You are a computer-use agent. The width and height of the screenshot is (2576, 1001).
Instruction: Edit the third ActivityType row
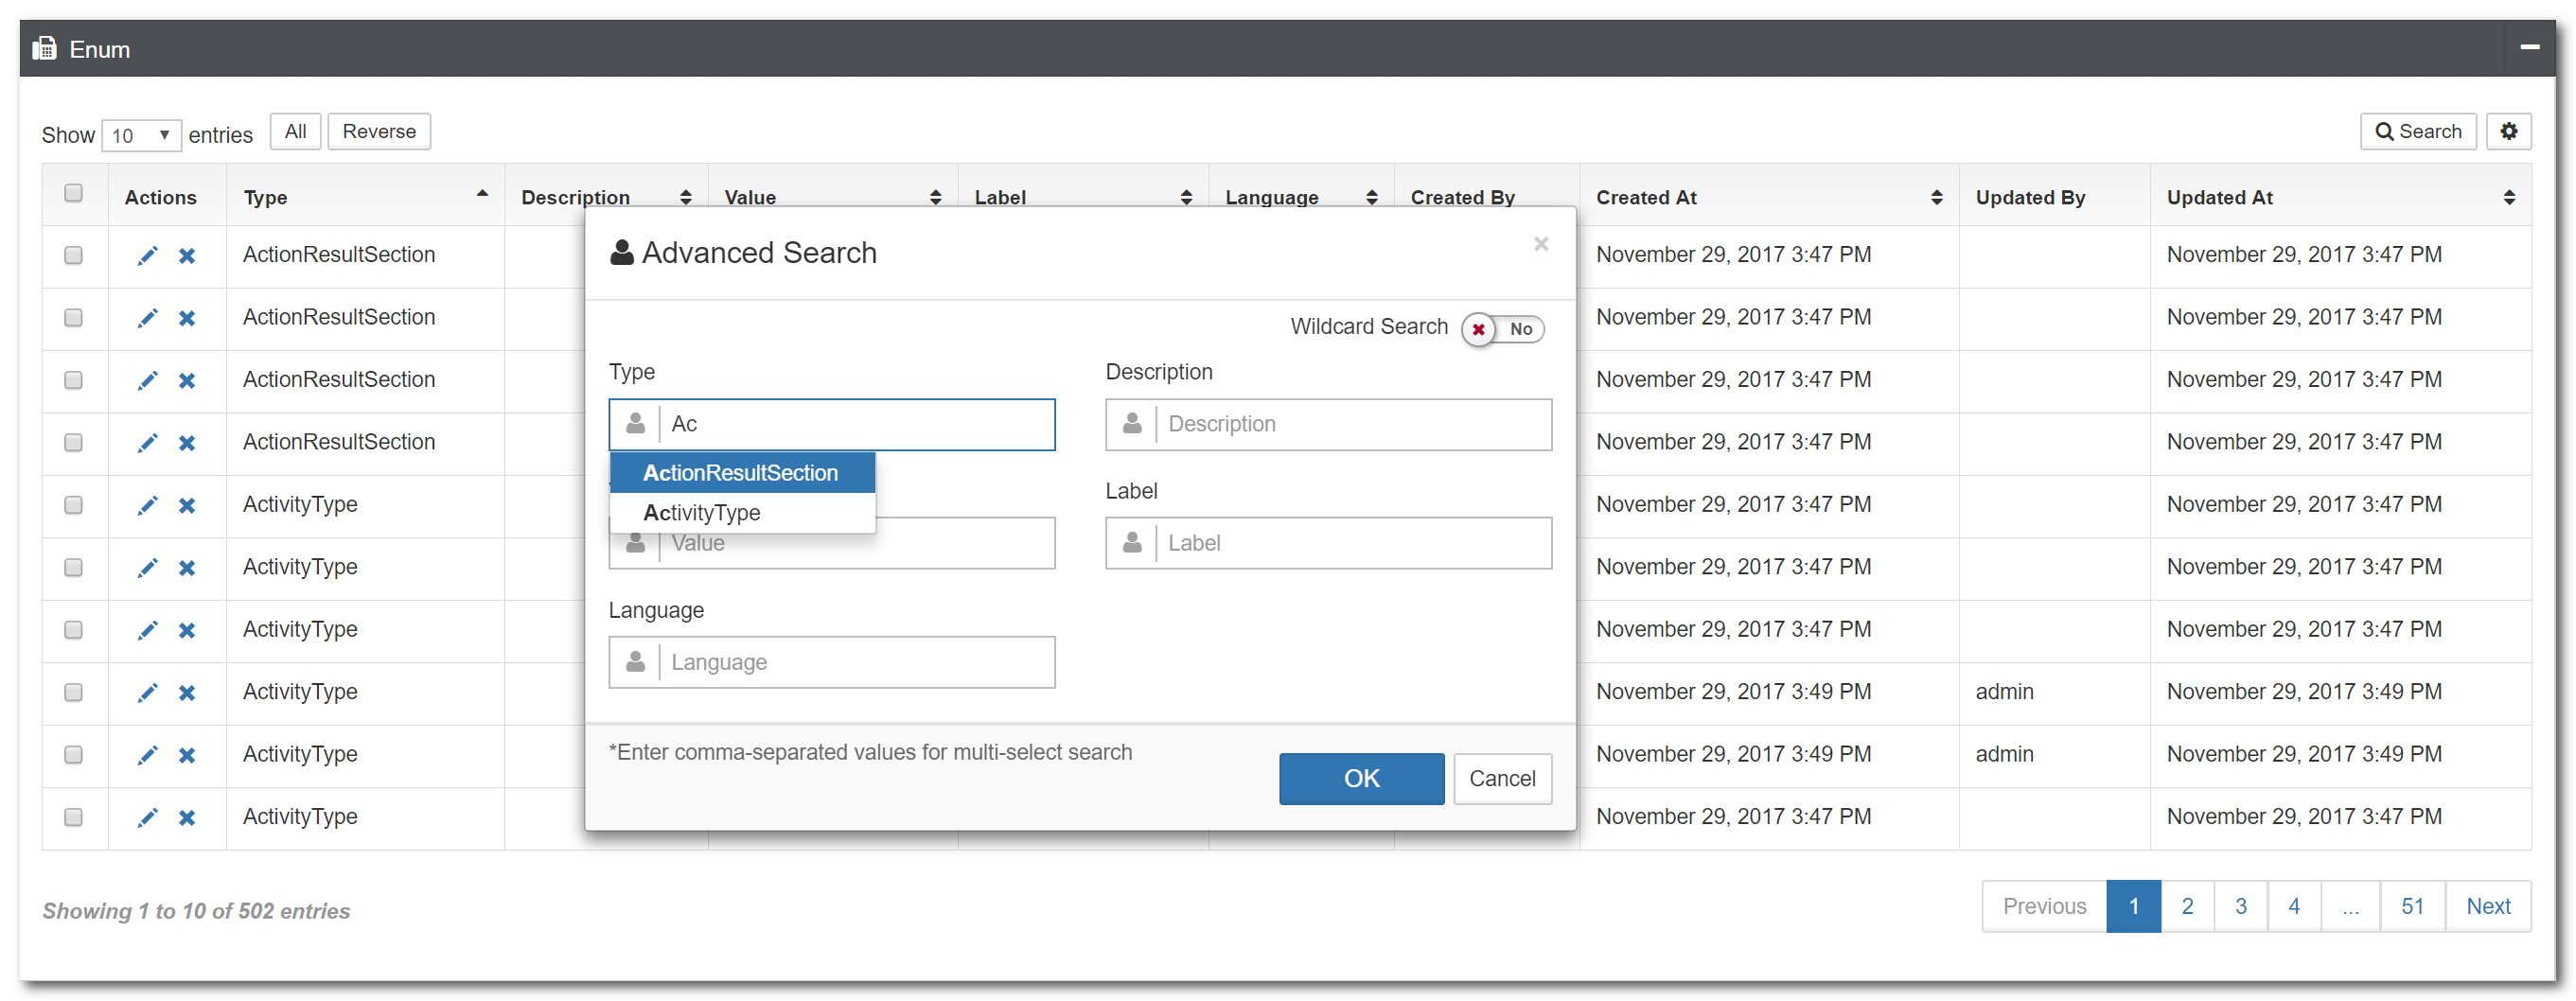click(147, 631)
